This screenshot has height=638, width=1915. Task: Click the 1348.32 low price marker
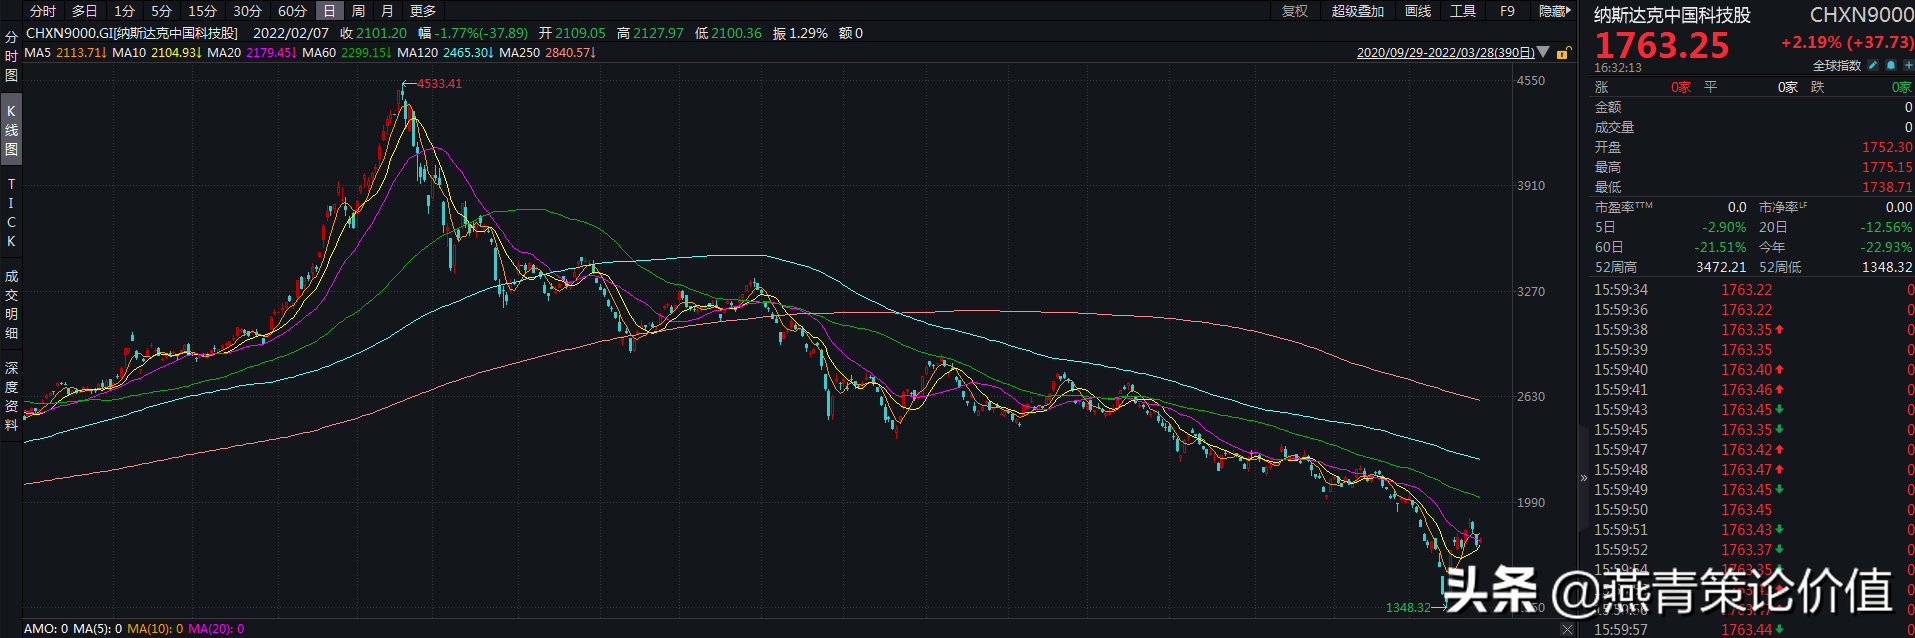1408,608
